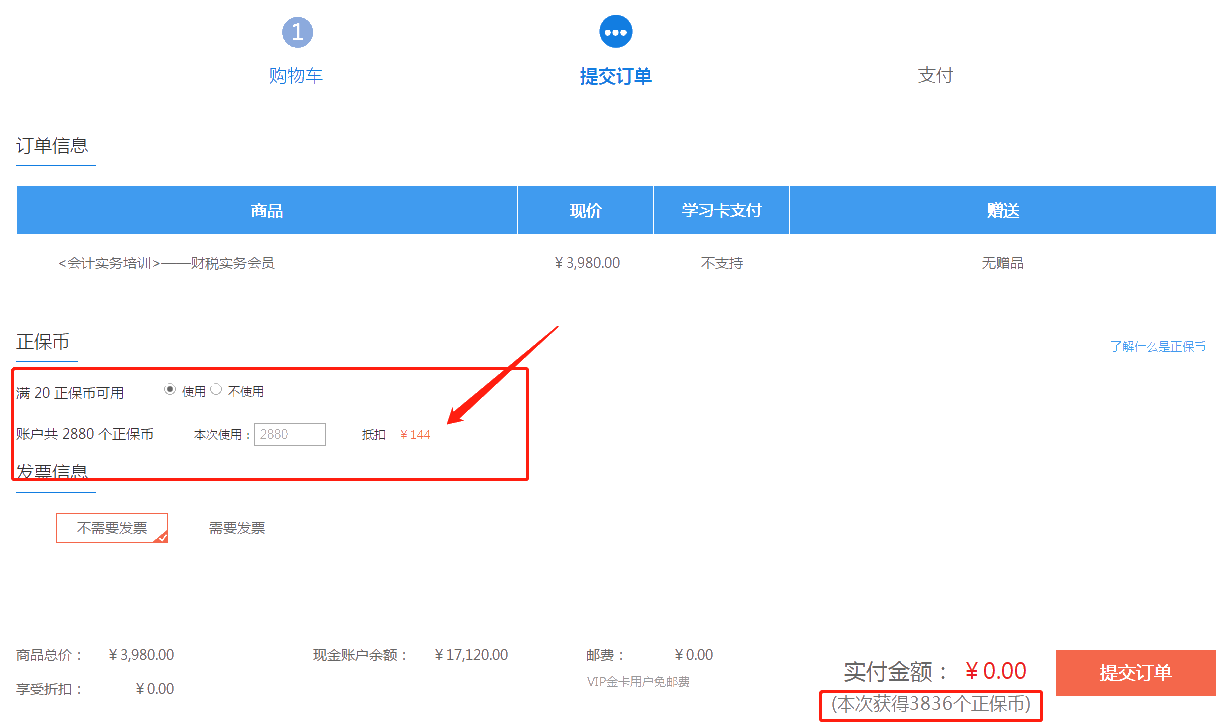Click the 商品 column header
This screenshot has width=1222, height=727.
(x=267, y=211)
